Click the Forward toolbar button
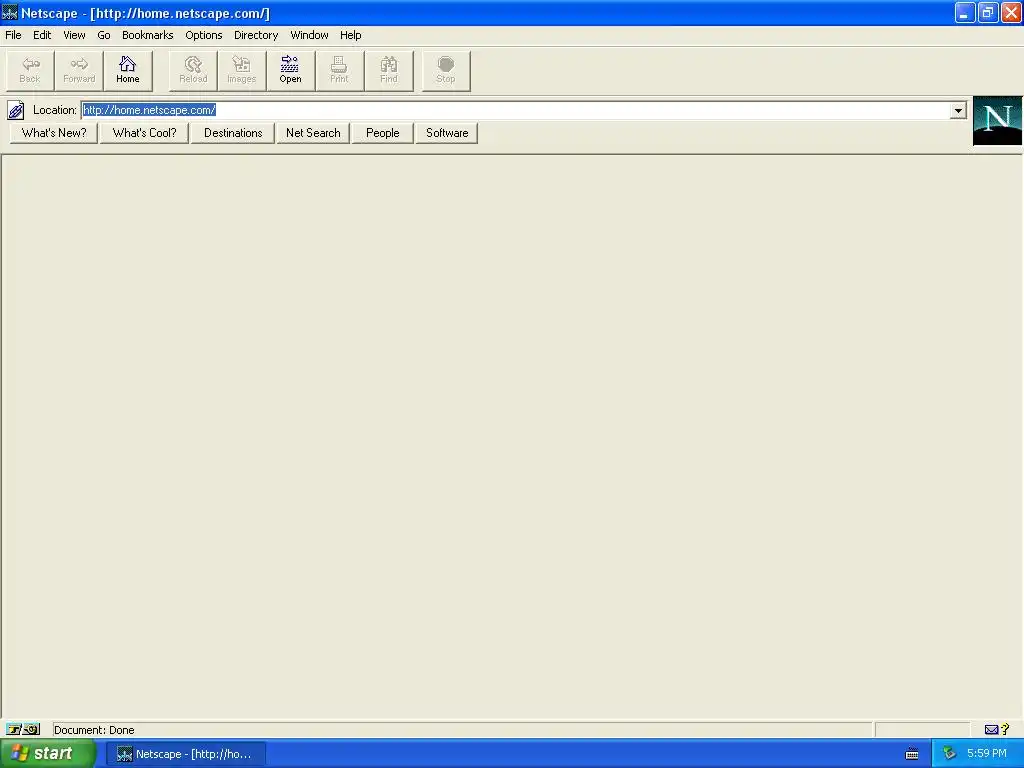 tap(79, 71)
